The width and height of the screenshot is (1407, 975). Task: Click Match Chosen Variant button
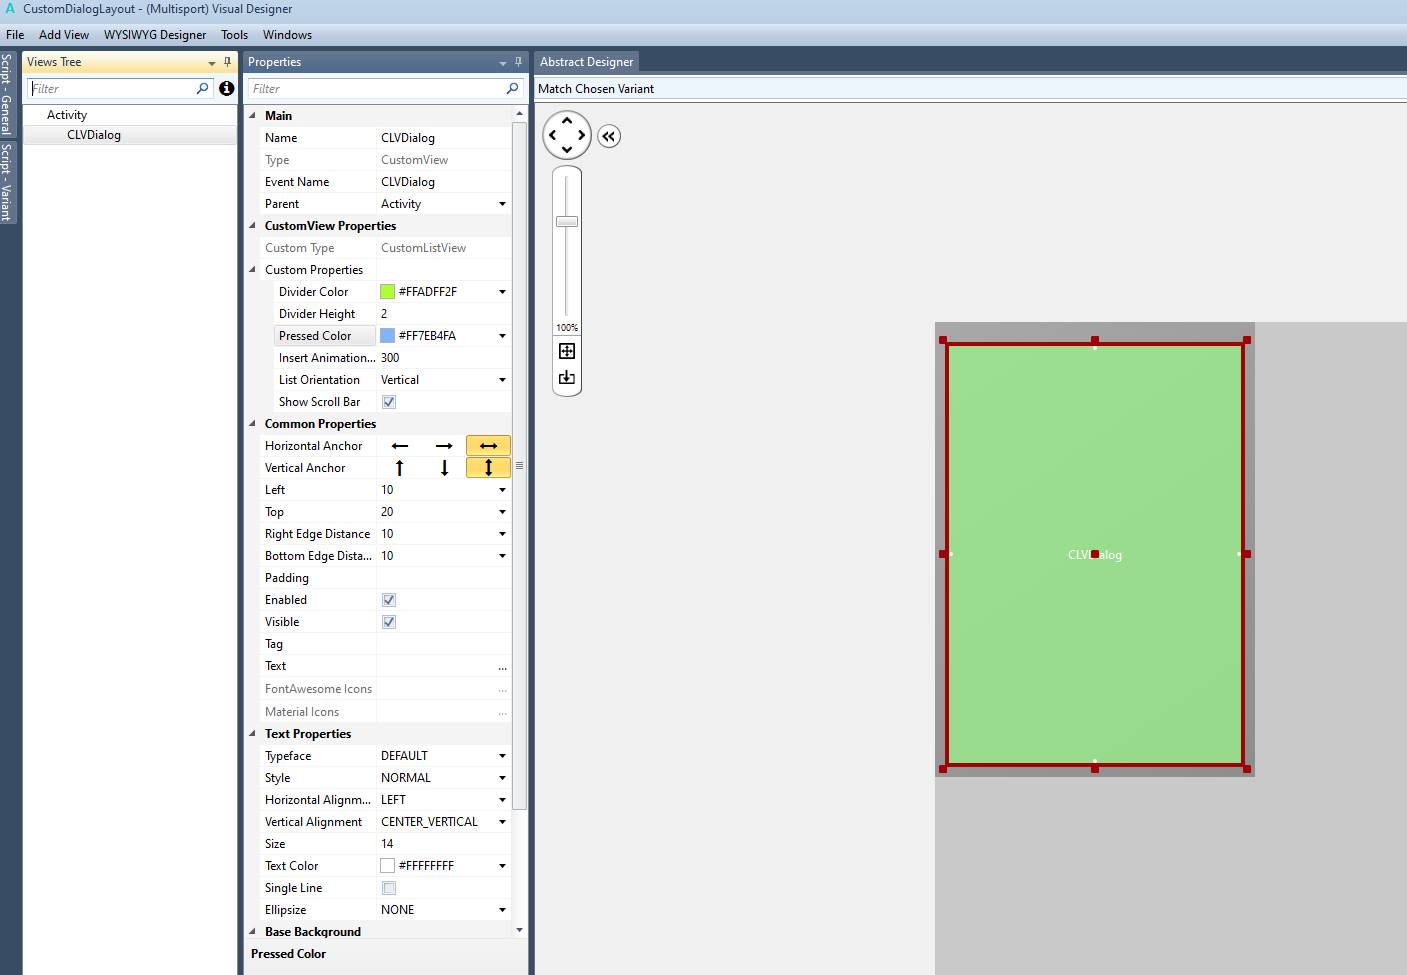coord(596,89)
